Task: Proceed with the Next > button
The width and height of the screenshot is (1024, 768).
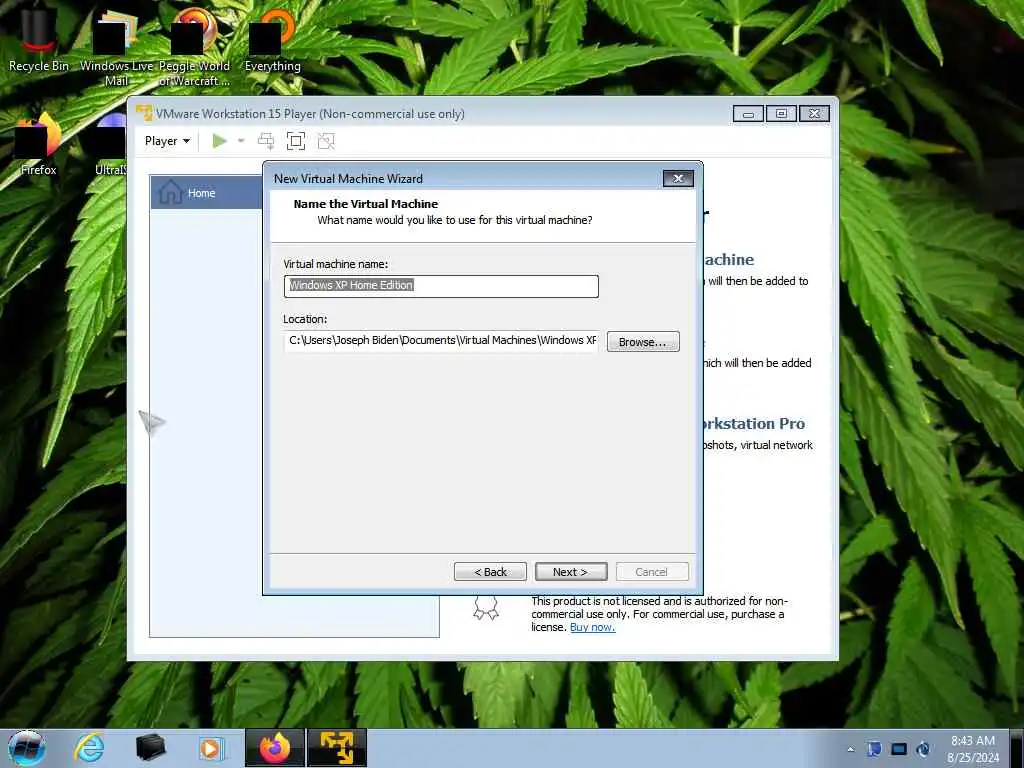Action: click(x=571, y=571)
